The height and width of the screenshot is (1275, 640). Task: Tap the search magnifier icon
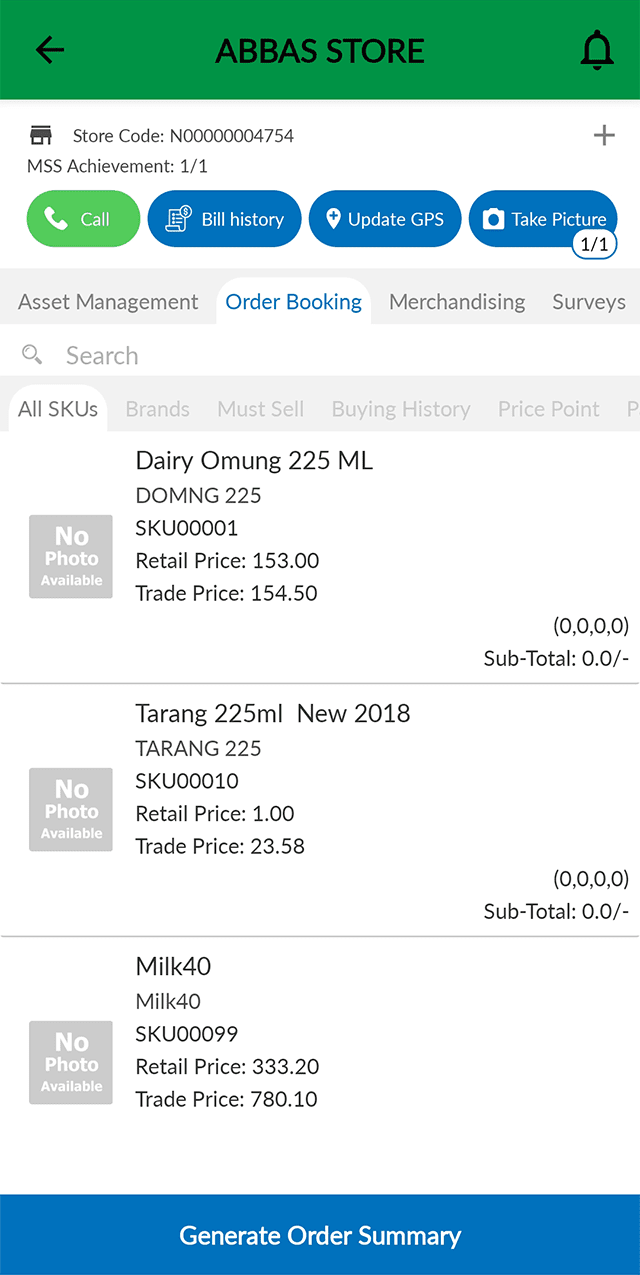click(32, 355)
